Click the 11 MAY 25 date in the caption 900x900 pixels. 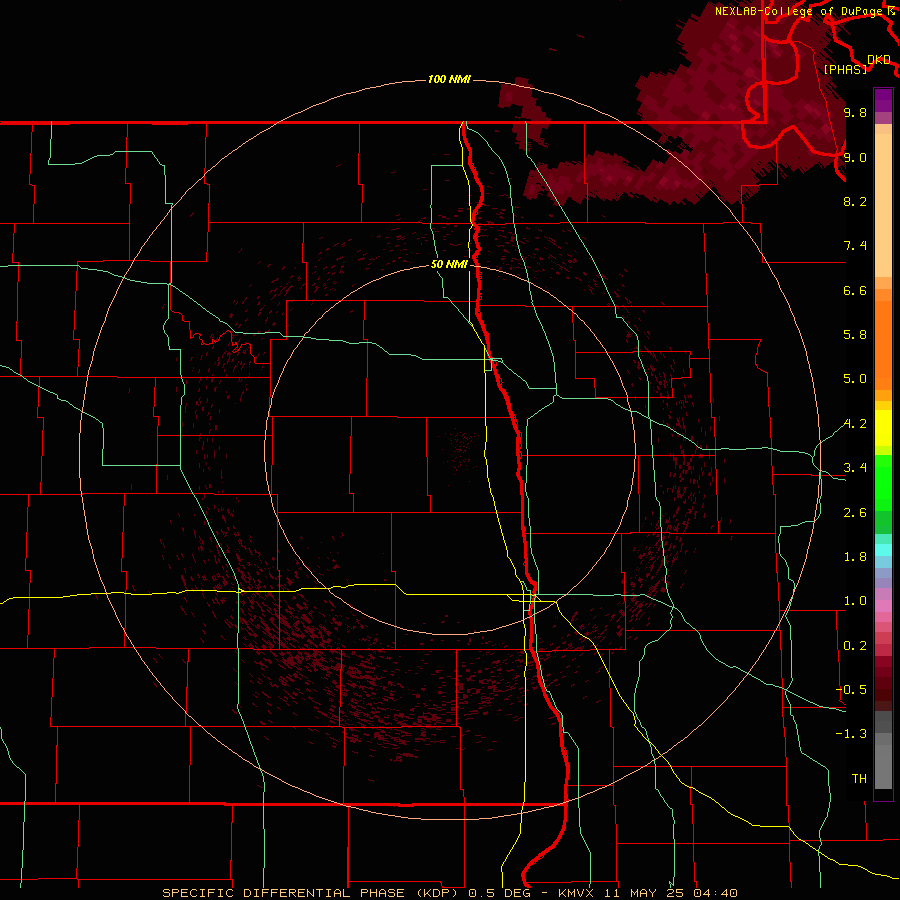tap(643, 893)
